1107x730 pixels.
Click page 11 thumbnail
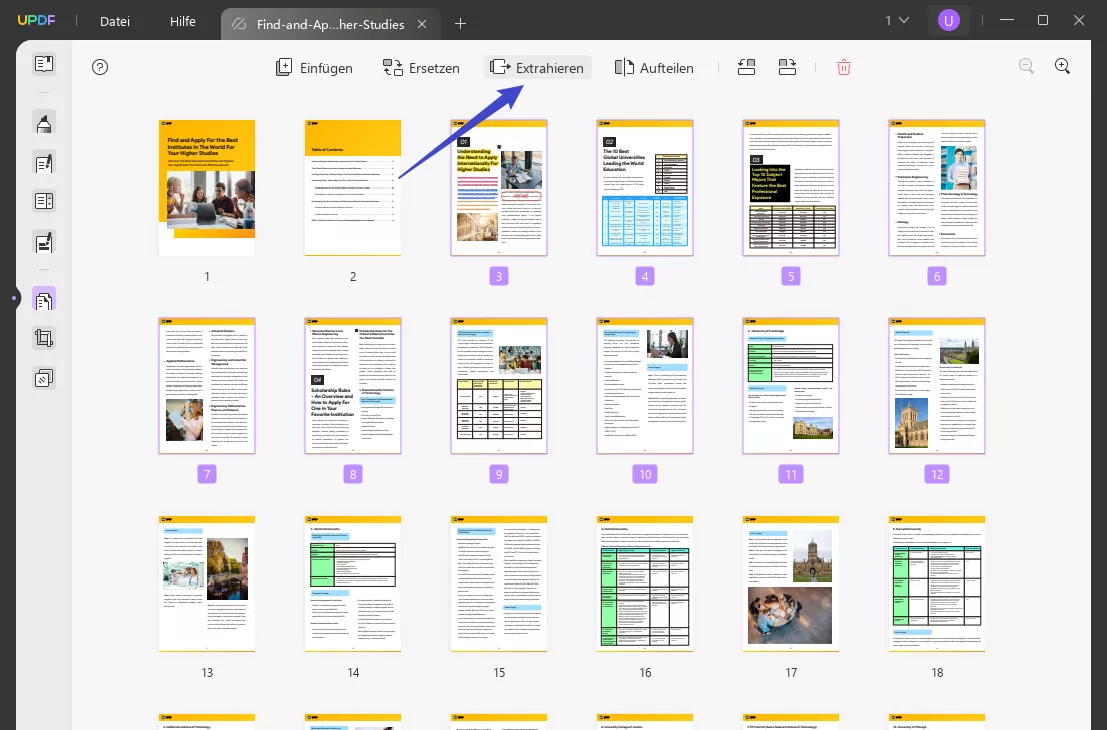(x=791, y=385)
